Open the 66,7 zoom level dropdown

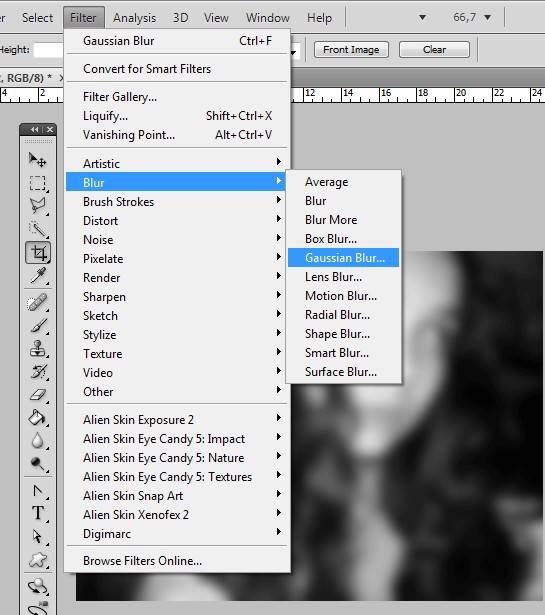click(488, 17)
